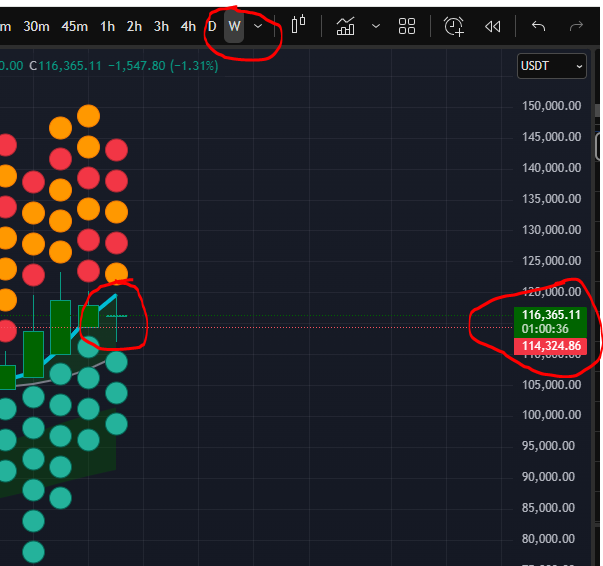Viewport: 603px width, 566px height.
Task: Switch to the D daily timeframe
Action: tap(212, 27)
